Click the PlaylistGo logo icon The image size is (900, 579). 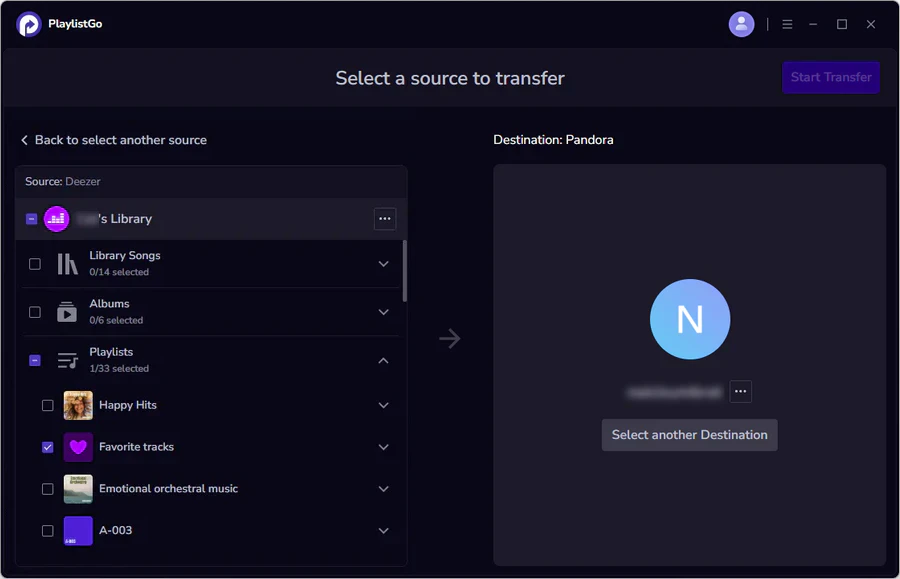pos(29,24)
